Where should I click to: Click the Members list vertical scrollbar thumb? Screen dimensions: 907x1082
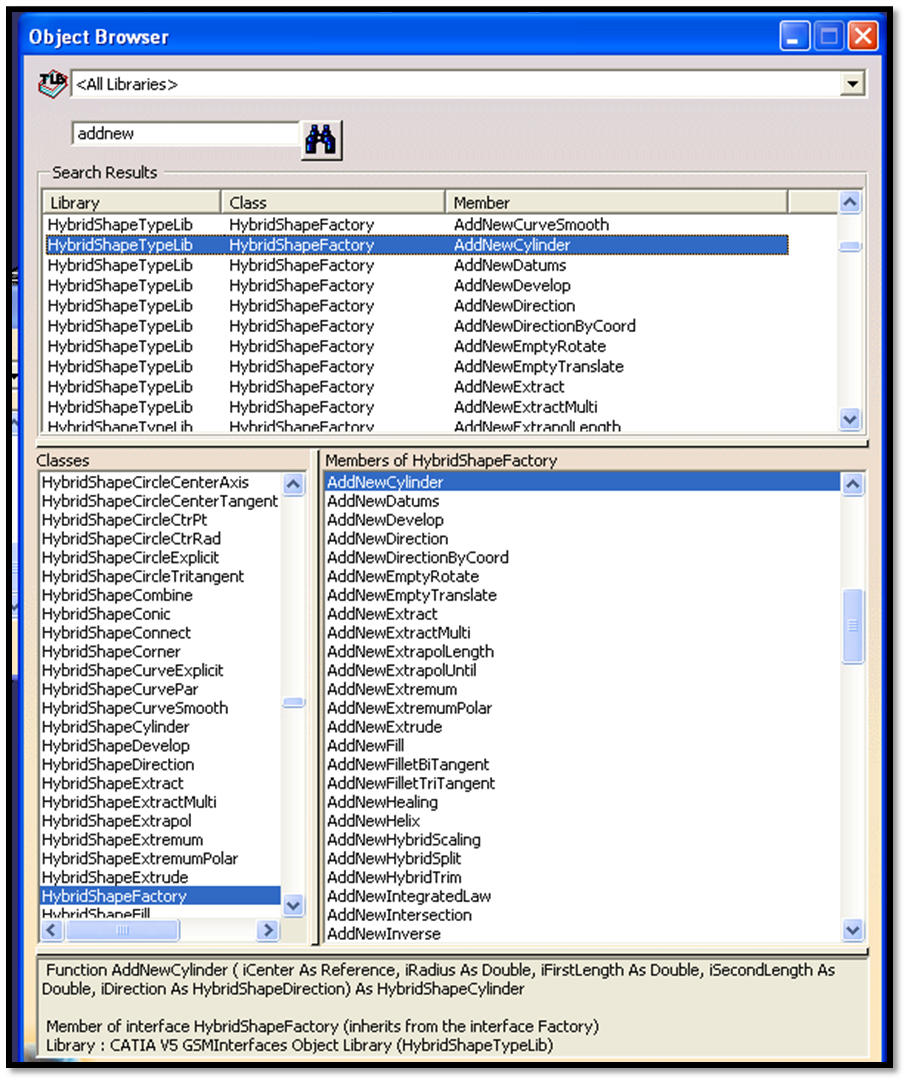point(853,626)
